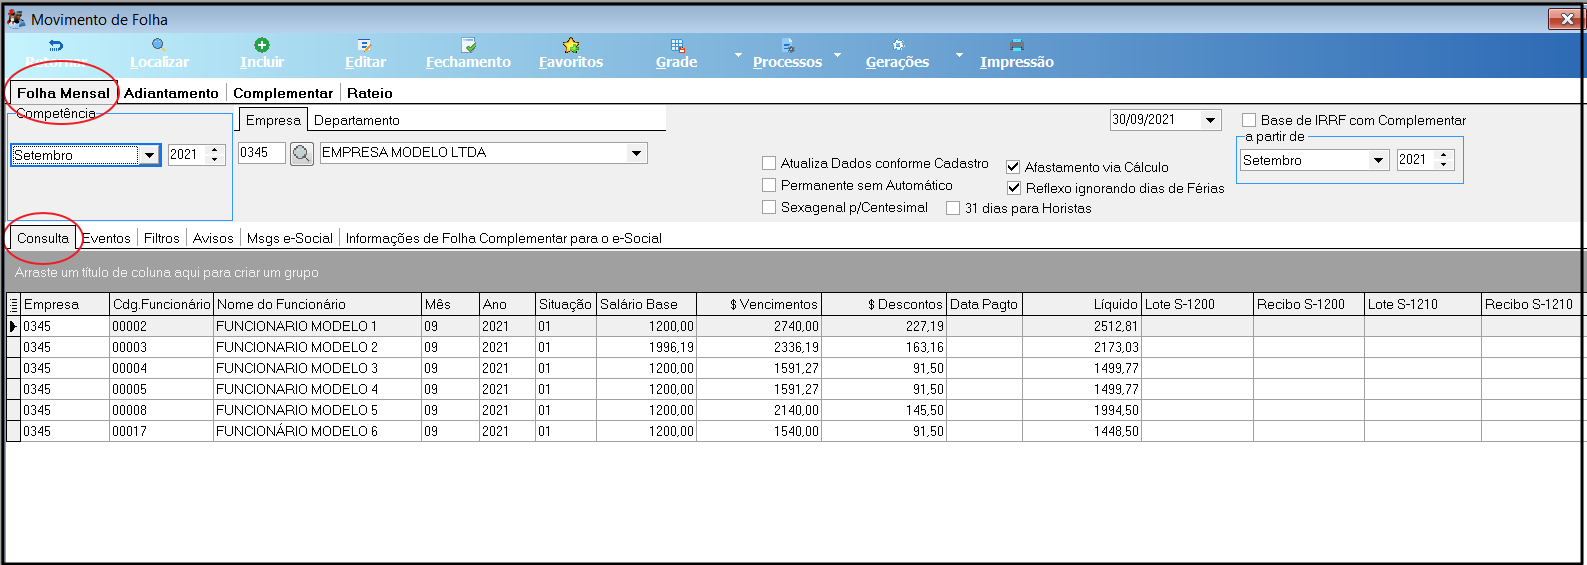The image size is (1587, 565).
Task: Open the Eventos tab
Action: tap(107, 238)
